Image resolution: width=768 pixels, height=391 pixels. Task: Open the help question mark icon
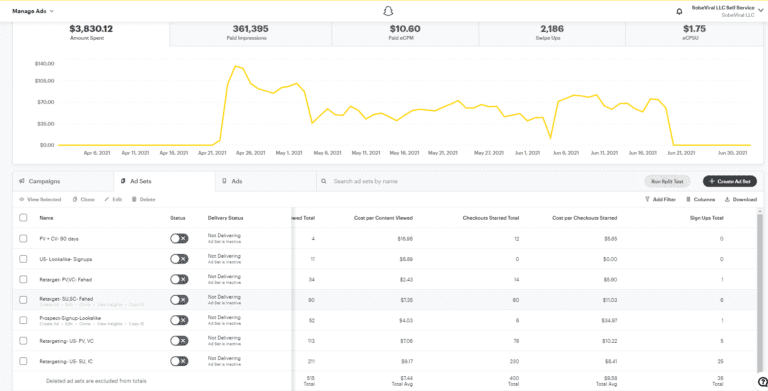point(762,382)
